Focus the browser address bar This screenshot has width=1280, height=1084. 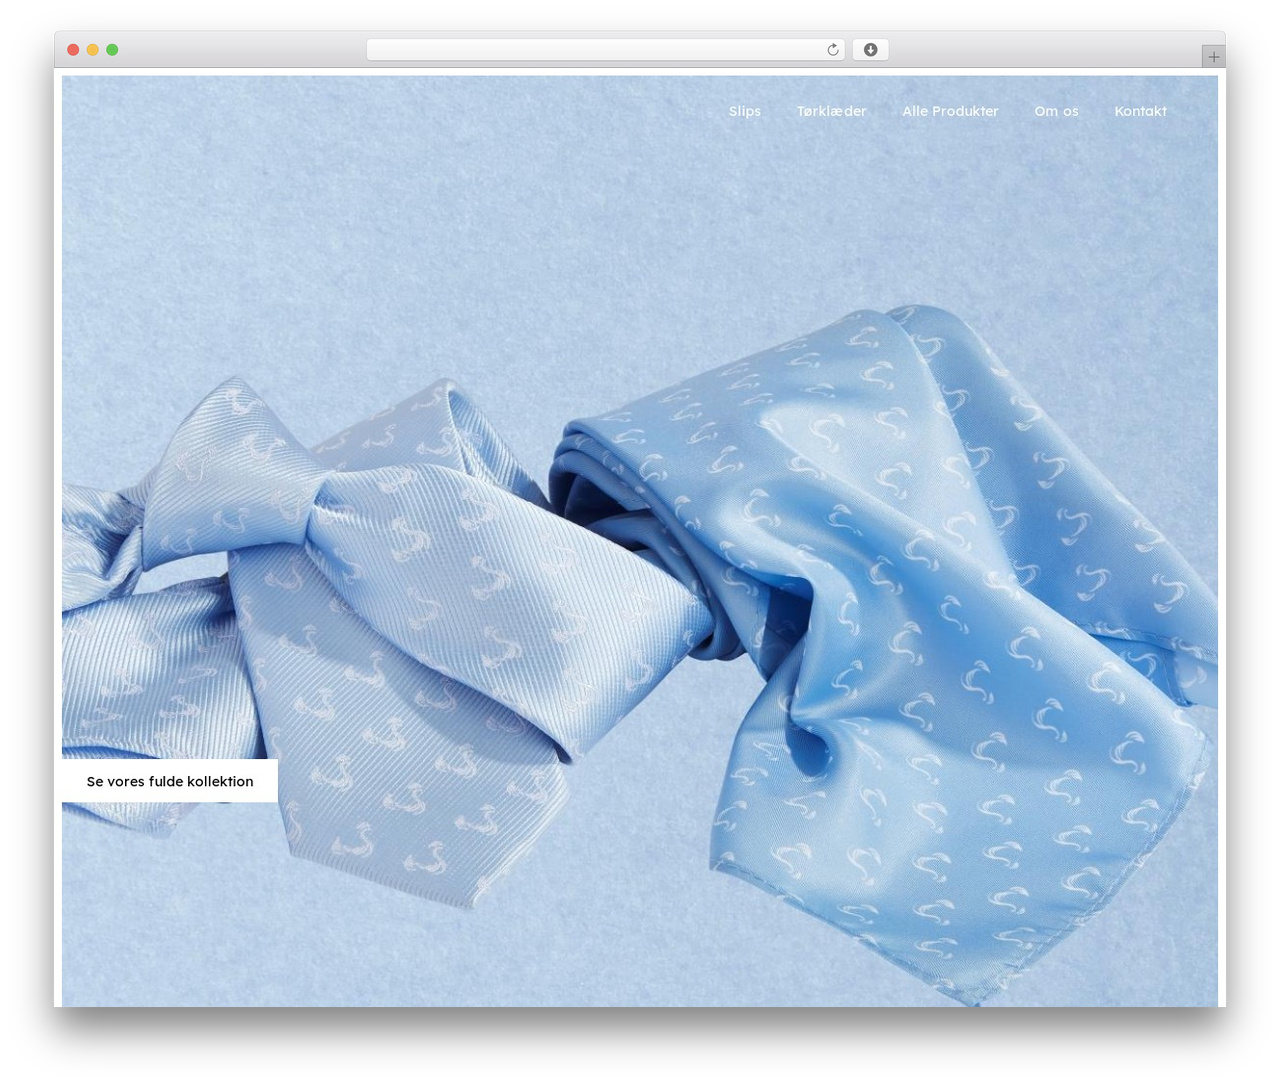click(606, 50)
